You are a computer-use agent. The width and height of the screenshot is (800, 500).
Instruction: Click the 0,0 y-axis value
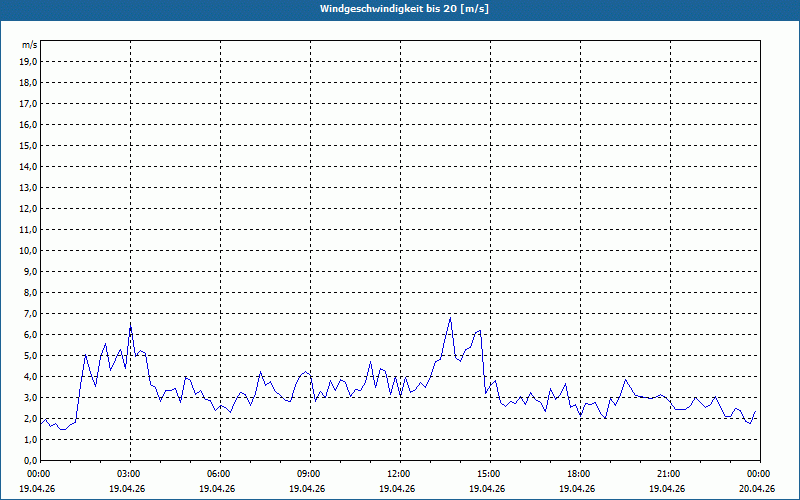[30, 460]
